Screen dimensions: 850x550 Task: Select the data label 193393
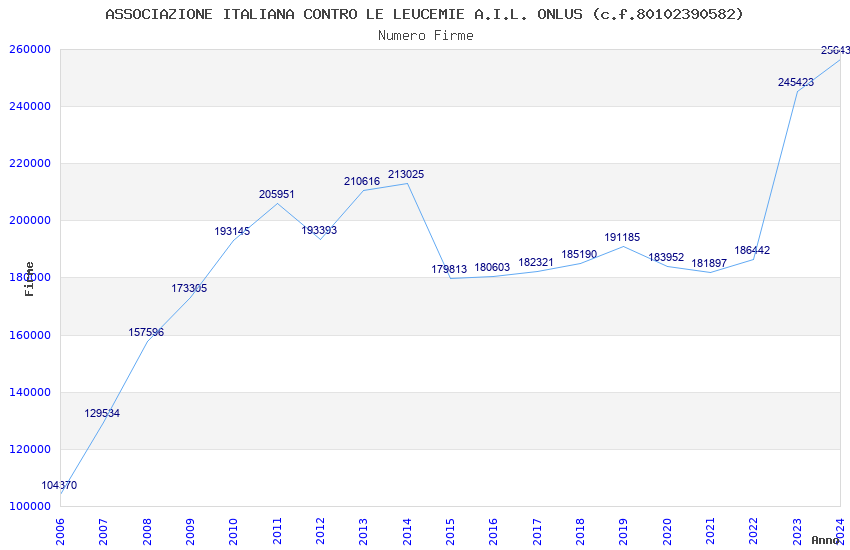pos(319,230)
